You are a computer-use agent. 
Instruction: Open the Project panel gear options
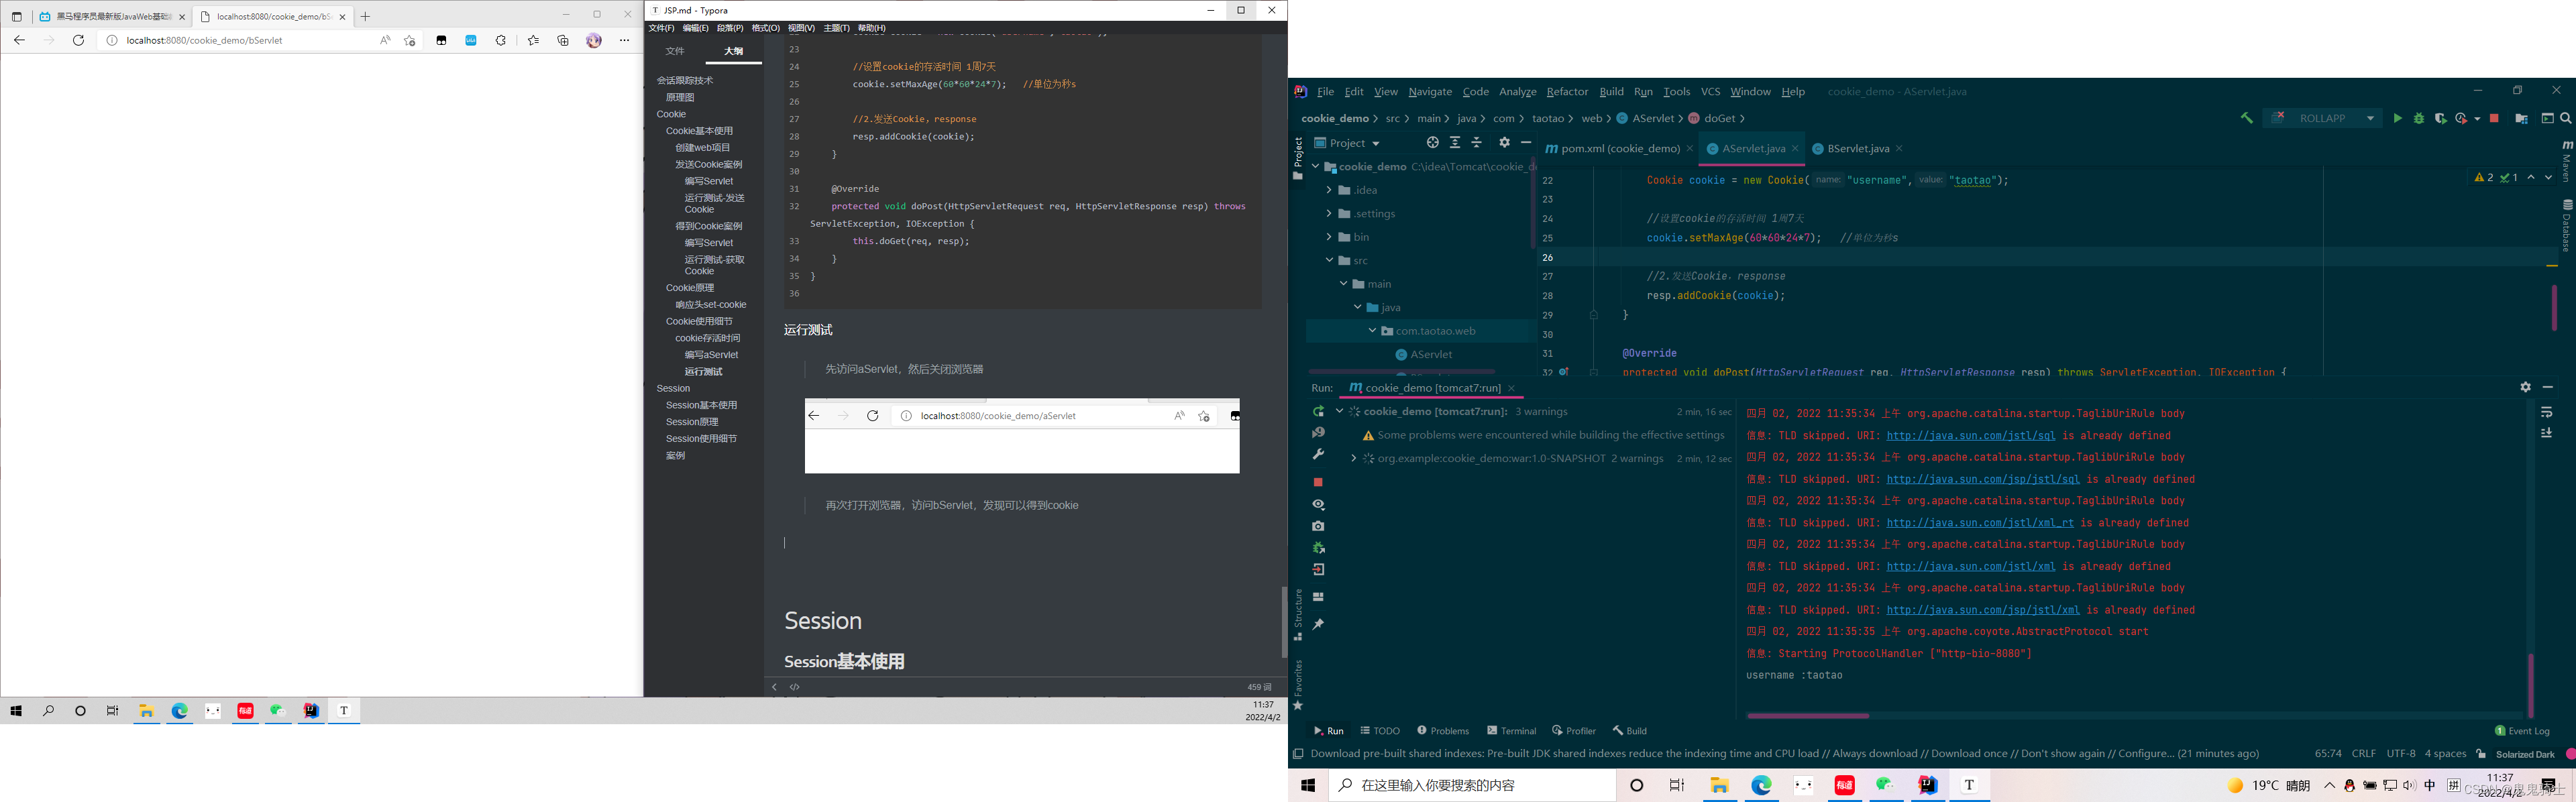[x=1504, y=143]
